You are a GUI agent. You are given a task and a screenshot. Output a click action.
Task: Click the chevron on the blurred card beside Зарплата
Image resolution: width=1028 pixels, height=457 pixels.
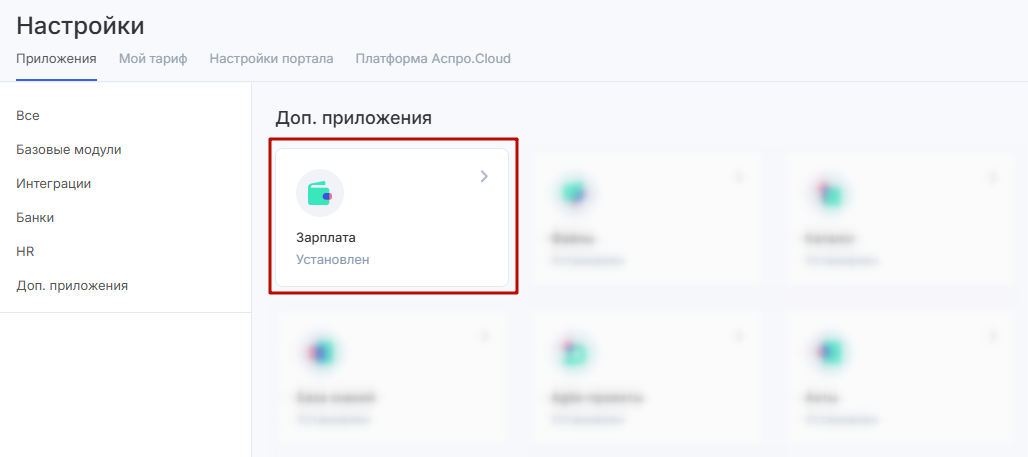click(x=739, y=177)
